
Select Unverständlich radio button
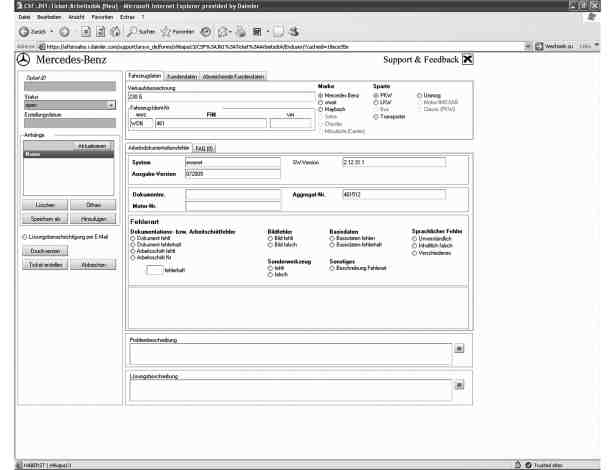414,239
